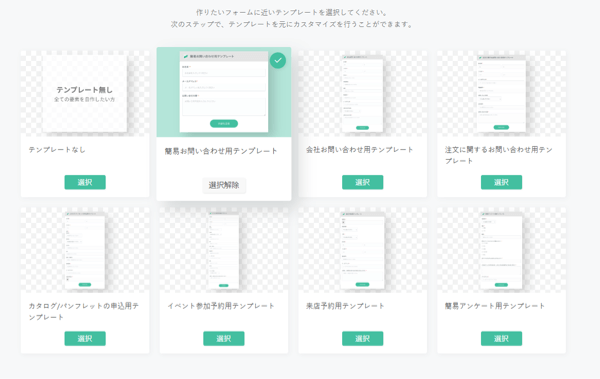Open the テンプレート無し blank thumbnail
This screenshot has width=600, height=379.
click(x=85, y=94)
